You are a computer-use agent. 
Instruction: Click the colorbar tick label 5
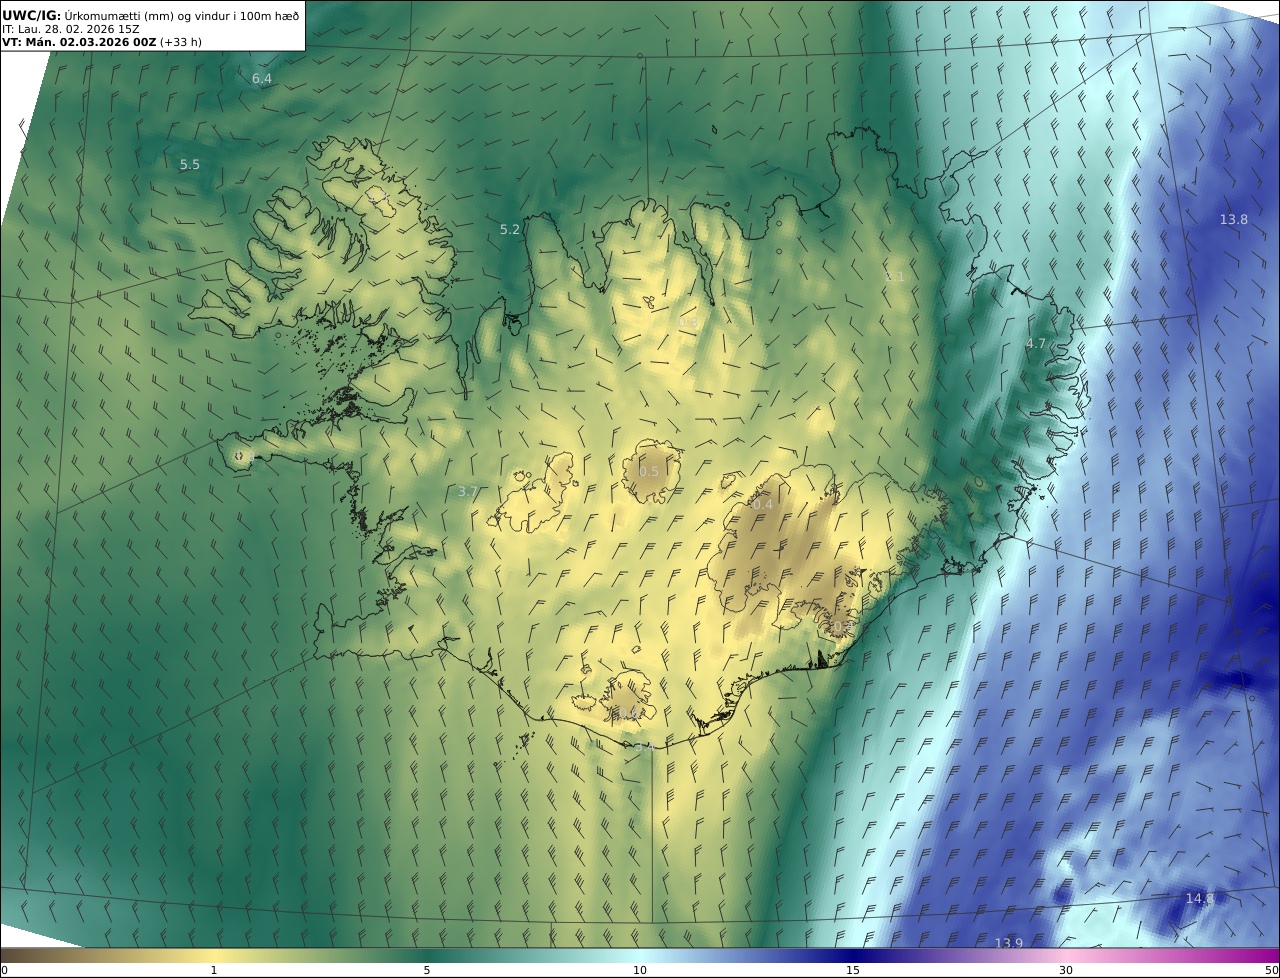(x=427, y=970)
